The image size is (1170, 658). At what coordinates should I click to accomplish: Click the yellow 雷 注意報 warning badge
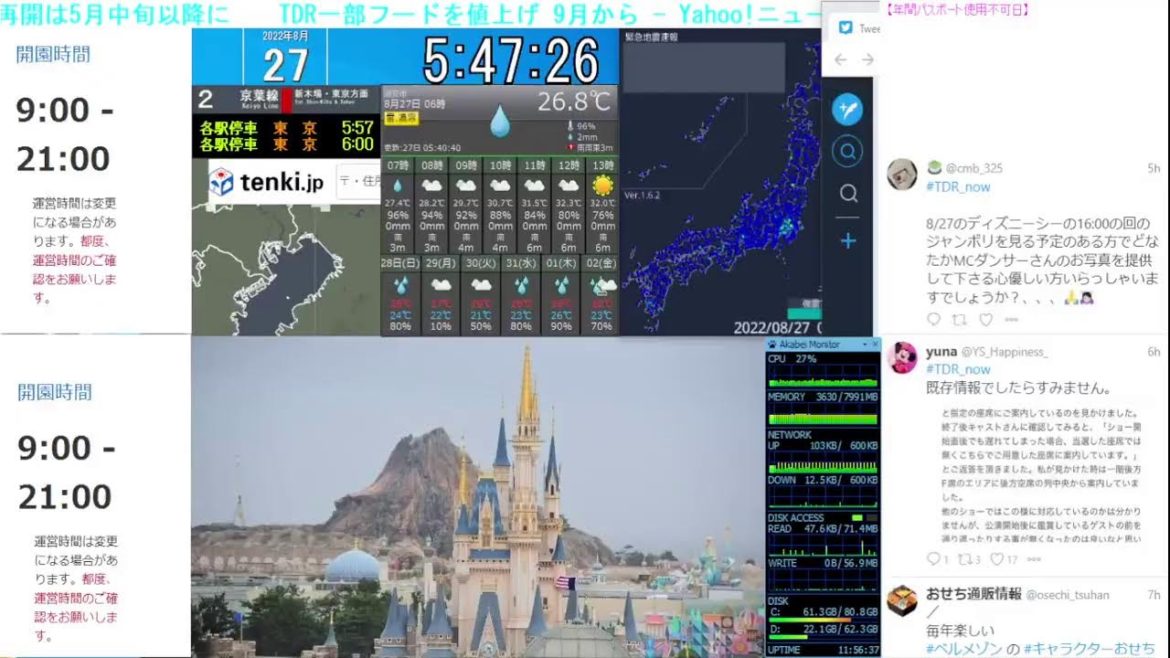click(401, 119)
